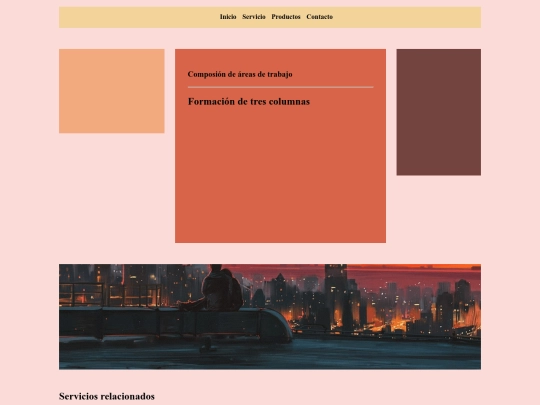Click the 'Servicios relacionados' heading
Viewport: 540px width, 405px height.
tap(107, 396)
